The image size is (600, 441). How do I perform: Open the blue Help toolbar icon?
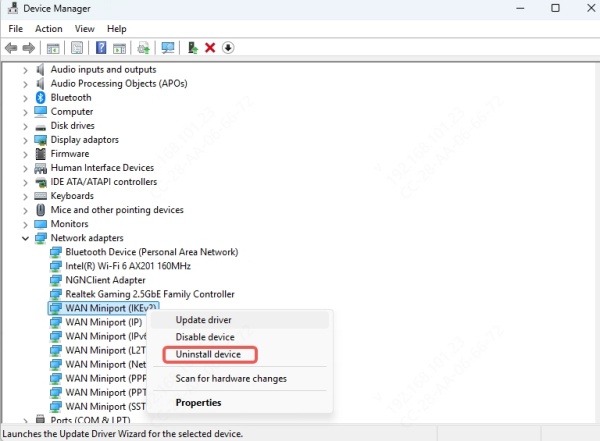click(101, 48)
